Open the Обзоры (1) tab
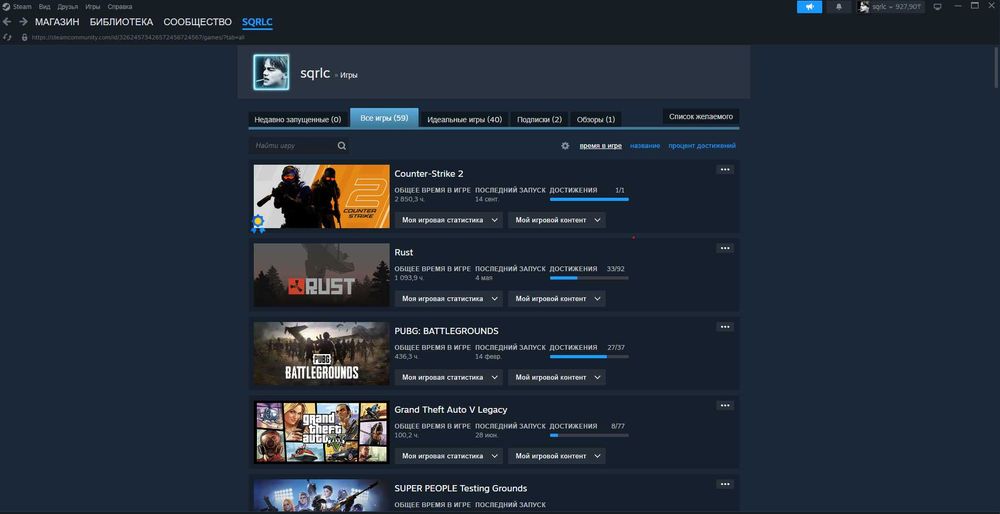 click(596, 119)
